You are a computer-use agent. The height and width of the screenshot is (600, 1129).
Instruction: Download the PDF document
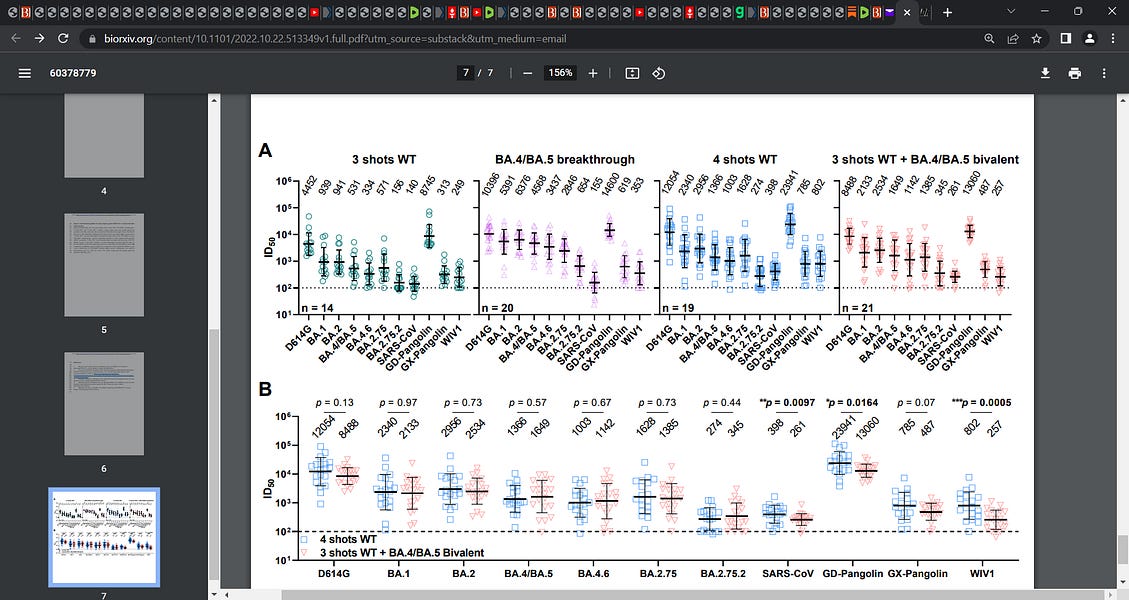tap(1045, 72)
